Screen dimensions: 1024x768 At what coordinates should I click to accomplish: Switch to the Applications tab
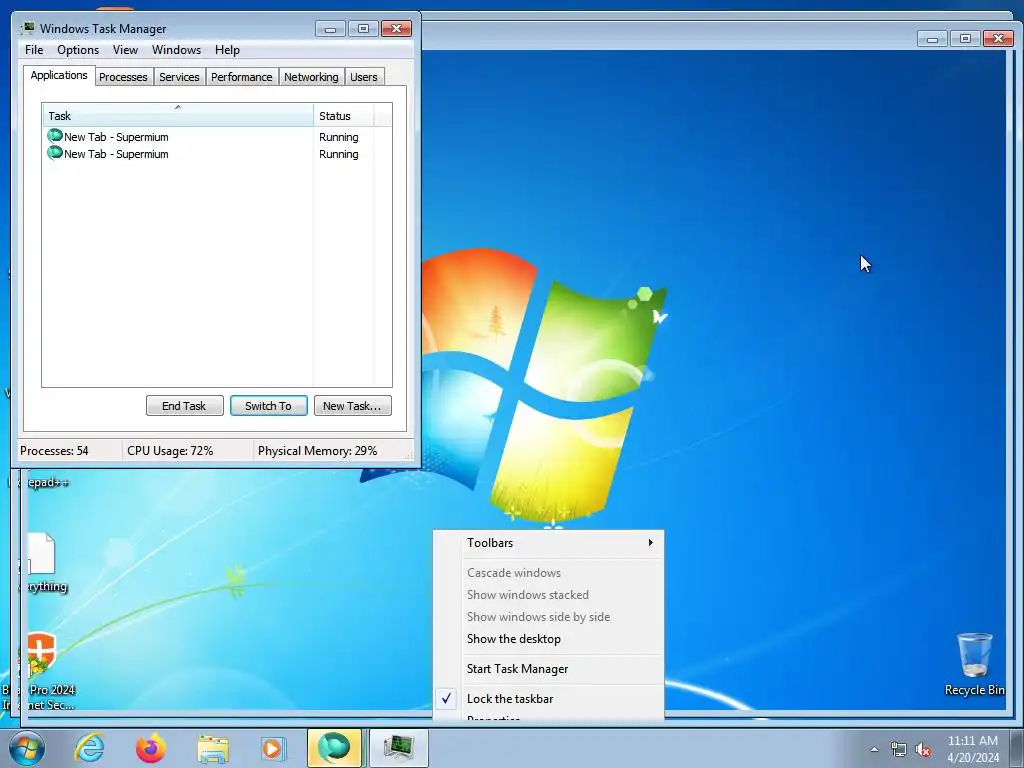tap(59, 75)
